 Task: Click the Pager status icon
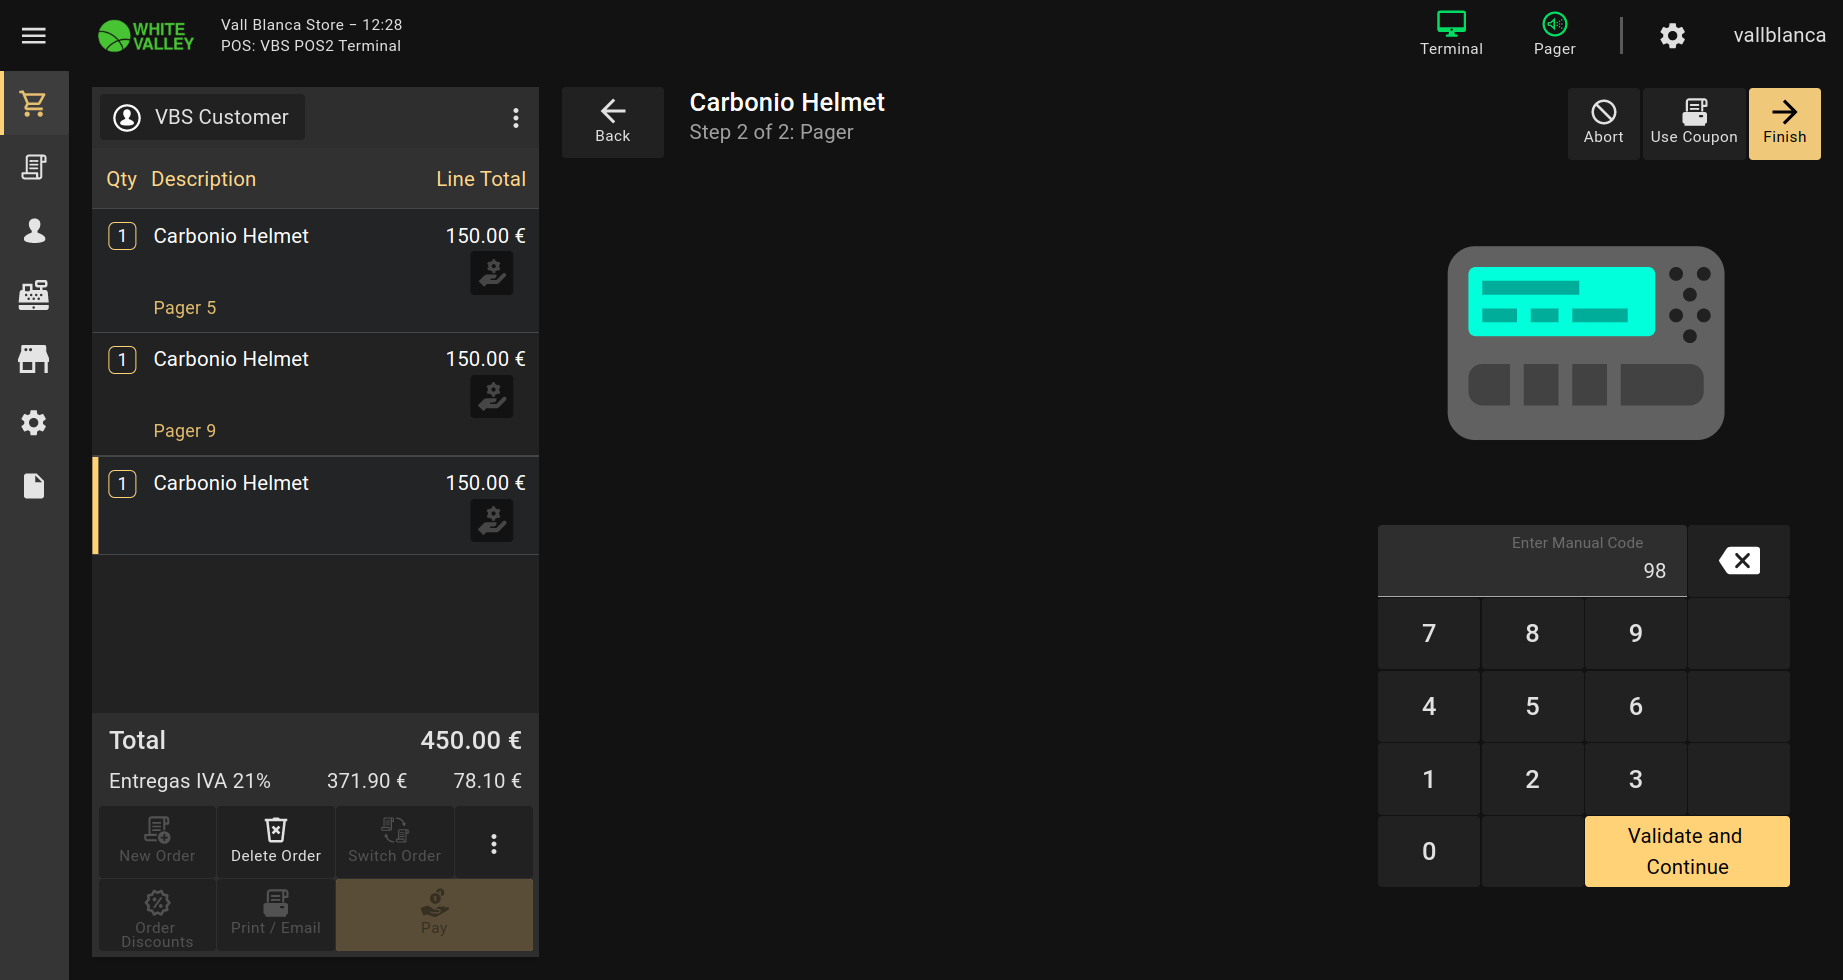(x=1554, y=34)
